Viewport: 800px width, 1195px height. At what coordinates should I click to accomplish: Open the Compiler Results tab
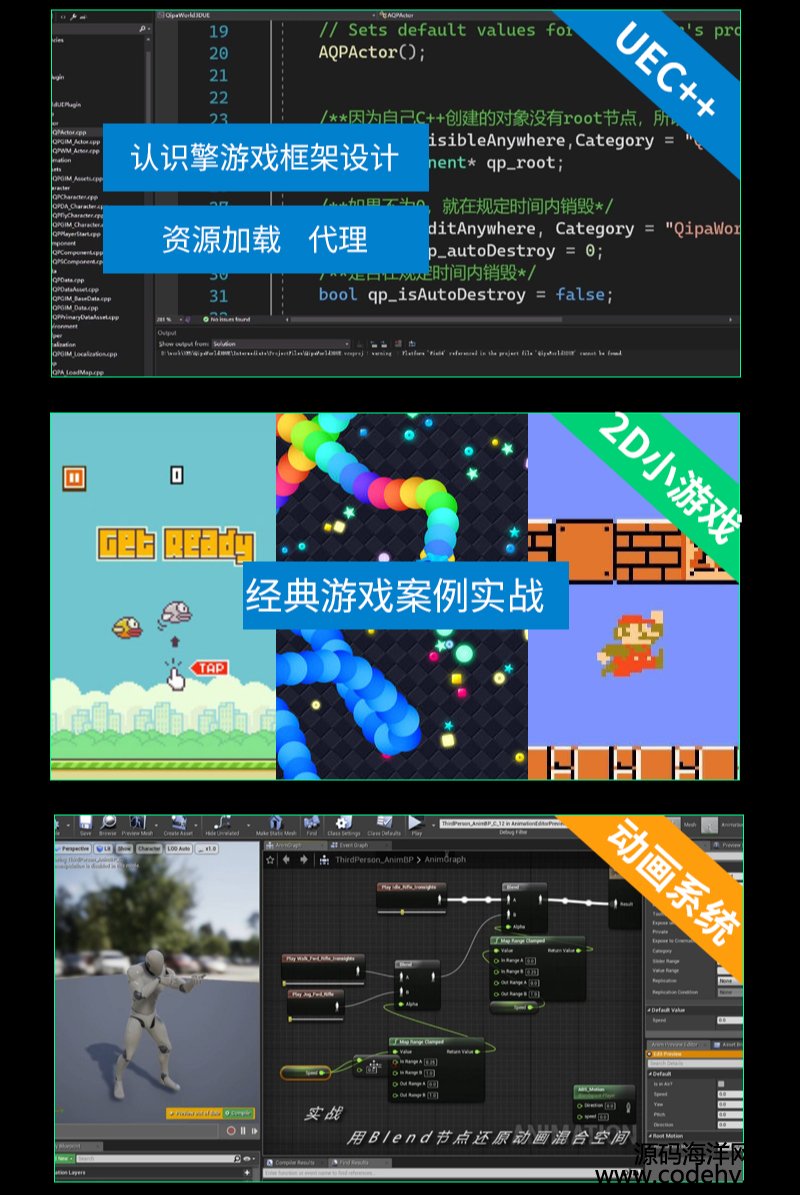pos(295,1162)
